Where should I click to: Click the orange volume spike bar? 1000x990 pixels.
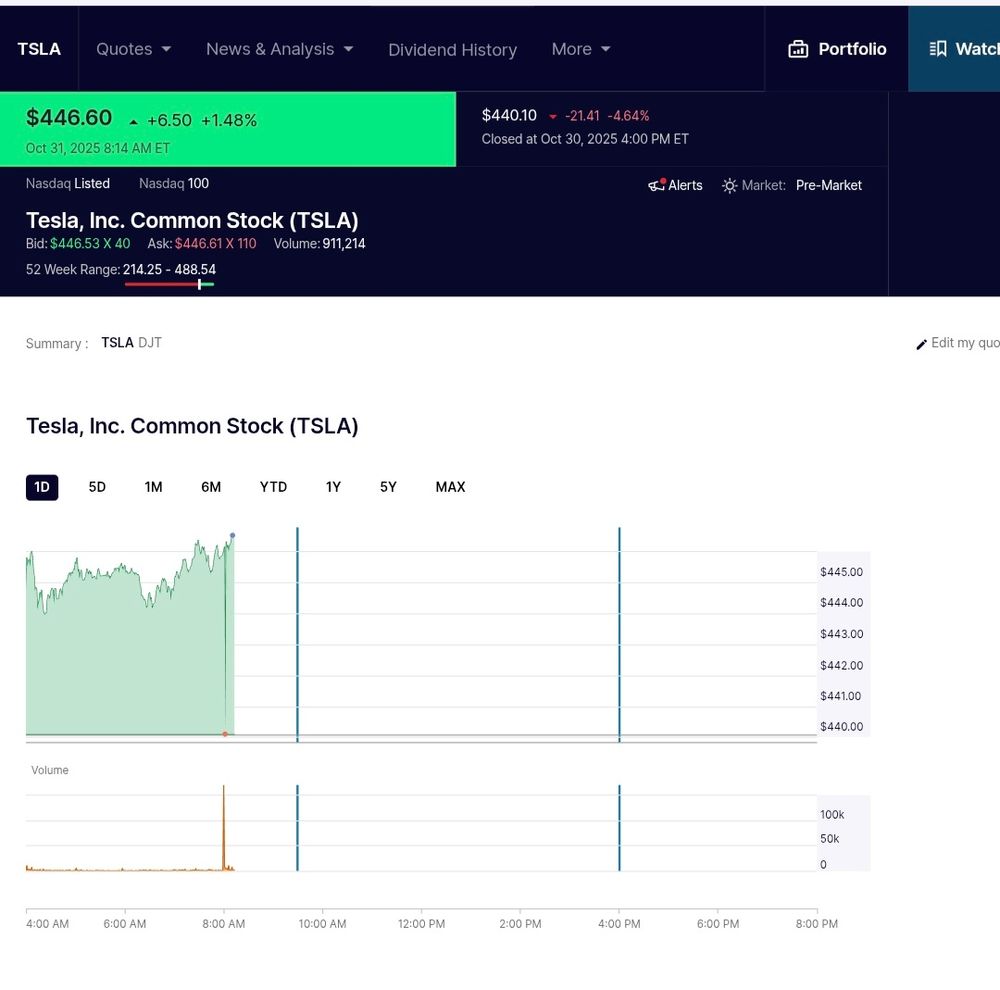pyautogui.click(x=224, y=828)
